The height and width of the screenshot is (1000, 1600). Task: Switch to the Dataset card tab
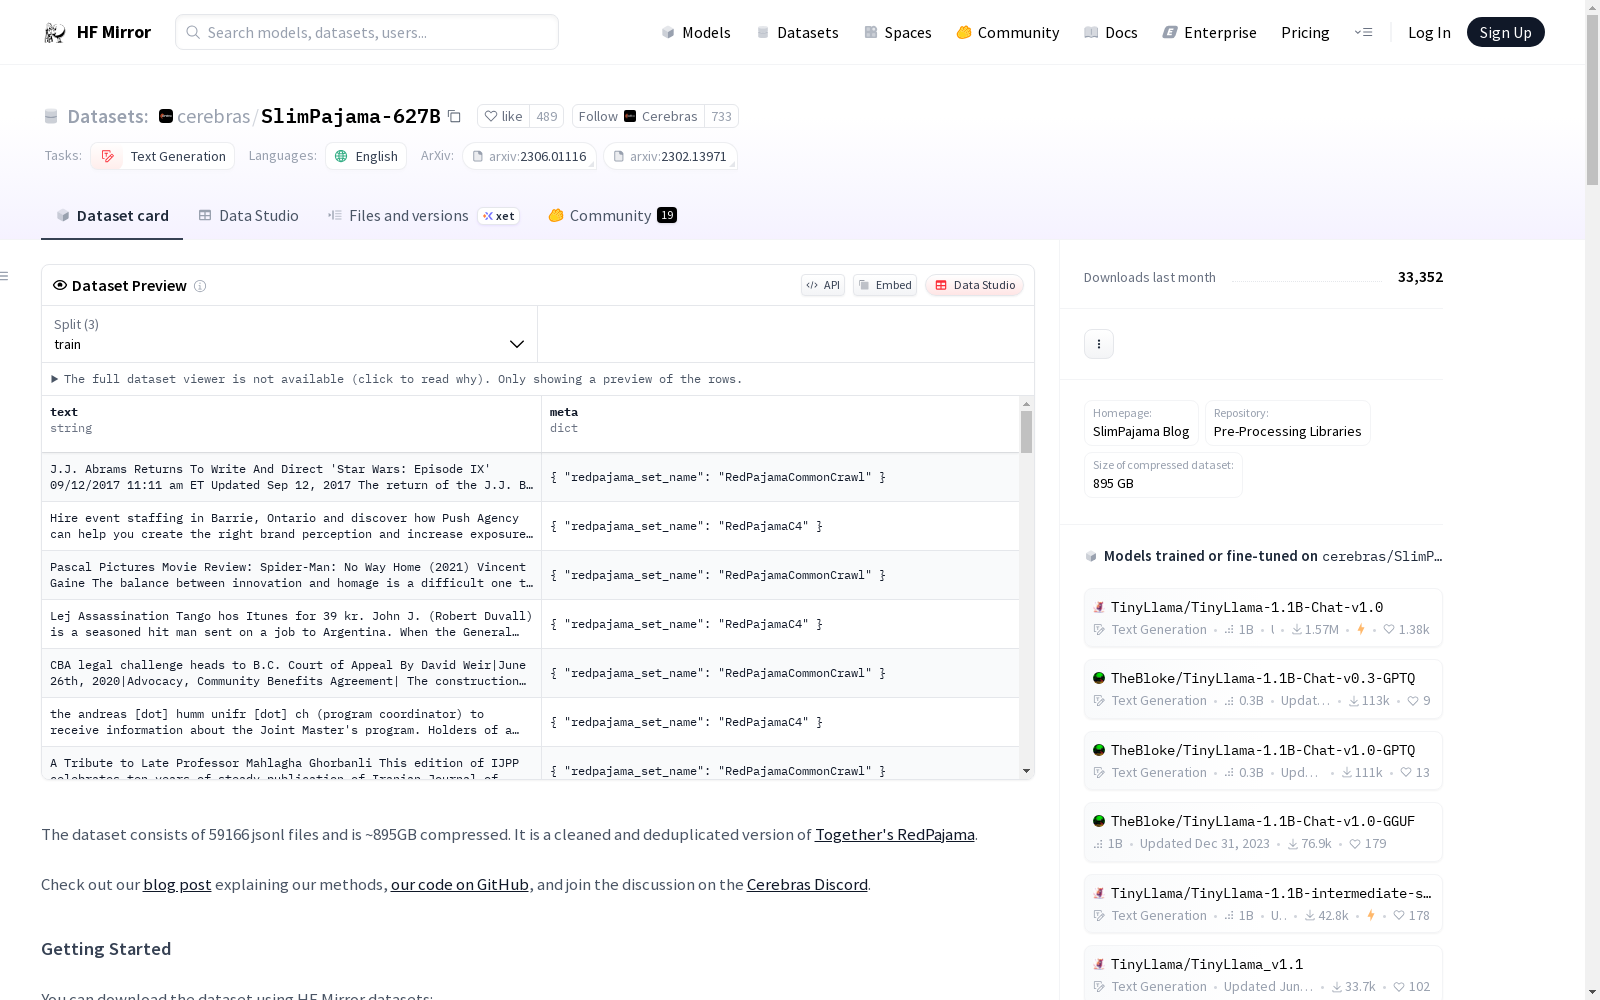(x=112, y=216)
